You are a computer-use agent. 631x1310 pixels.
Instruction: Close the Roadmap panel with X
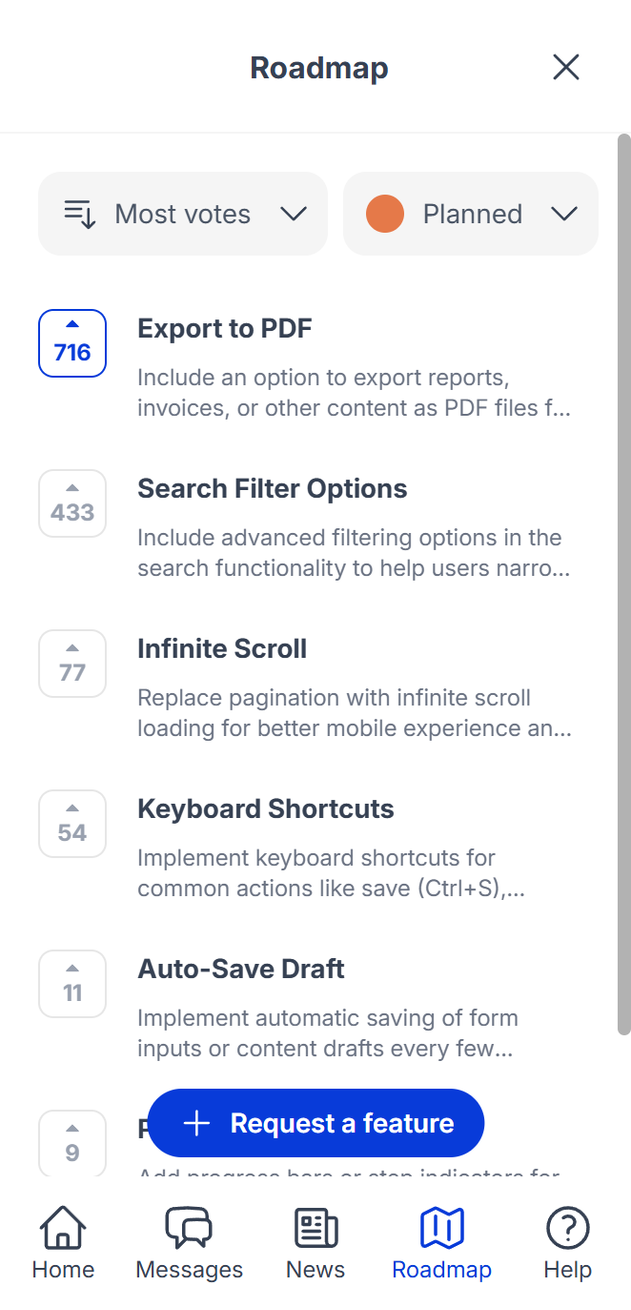566,67
